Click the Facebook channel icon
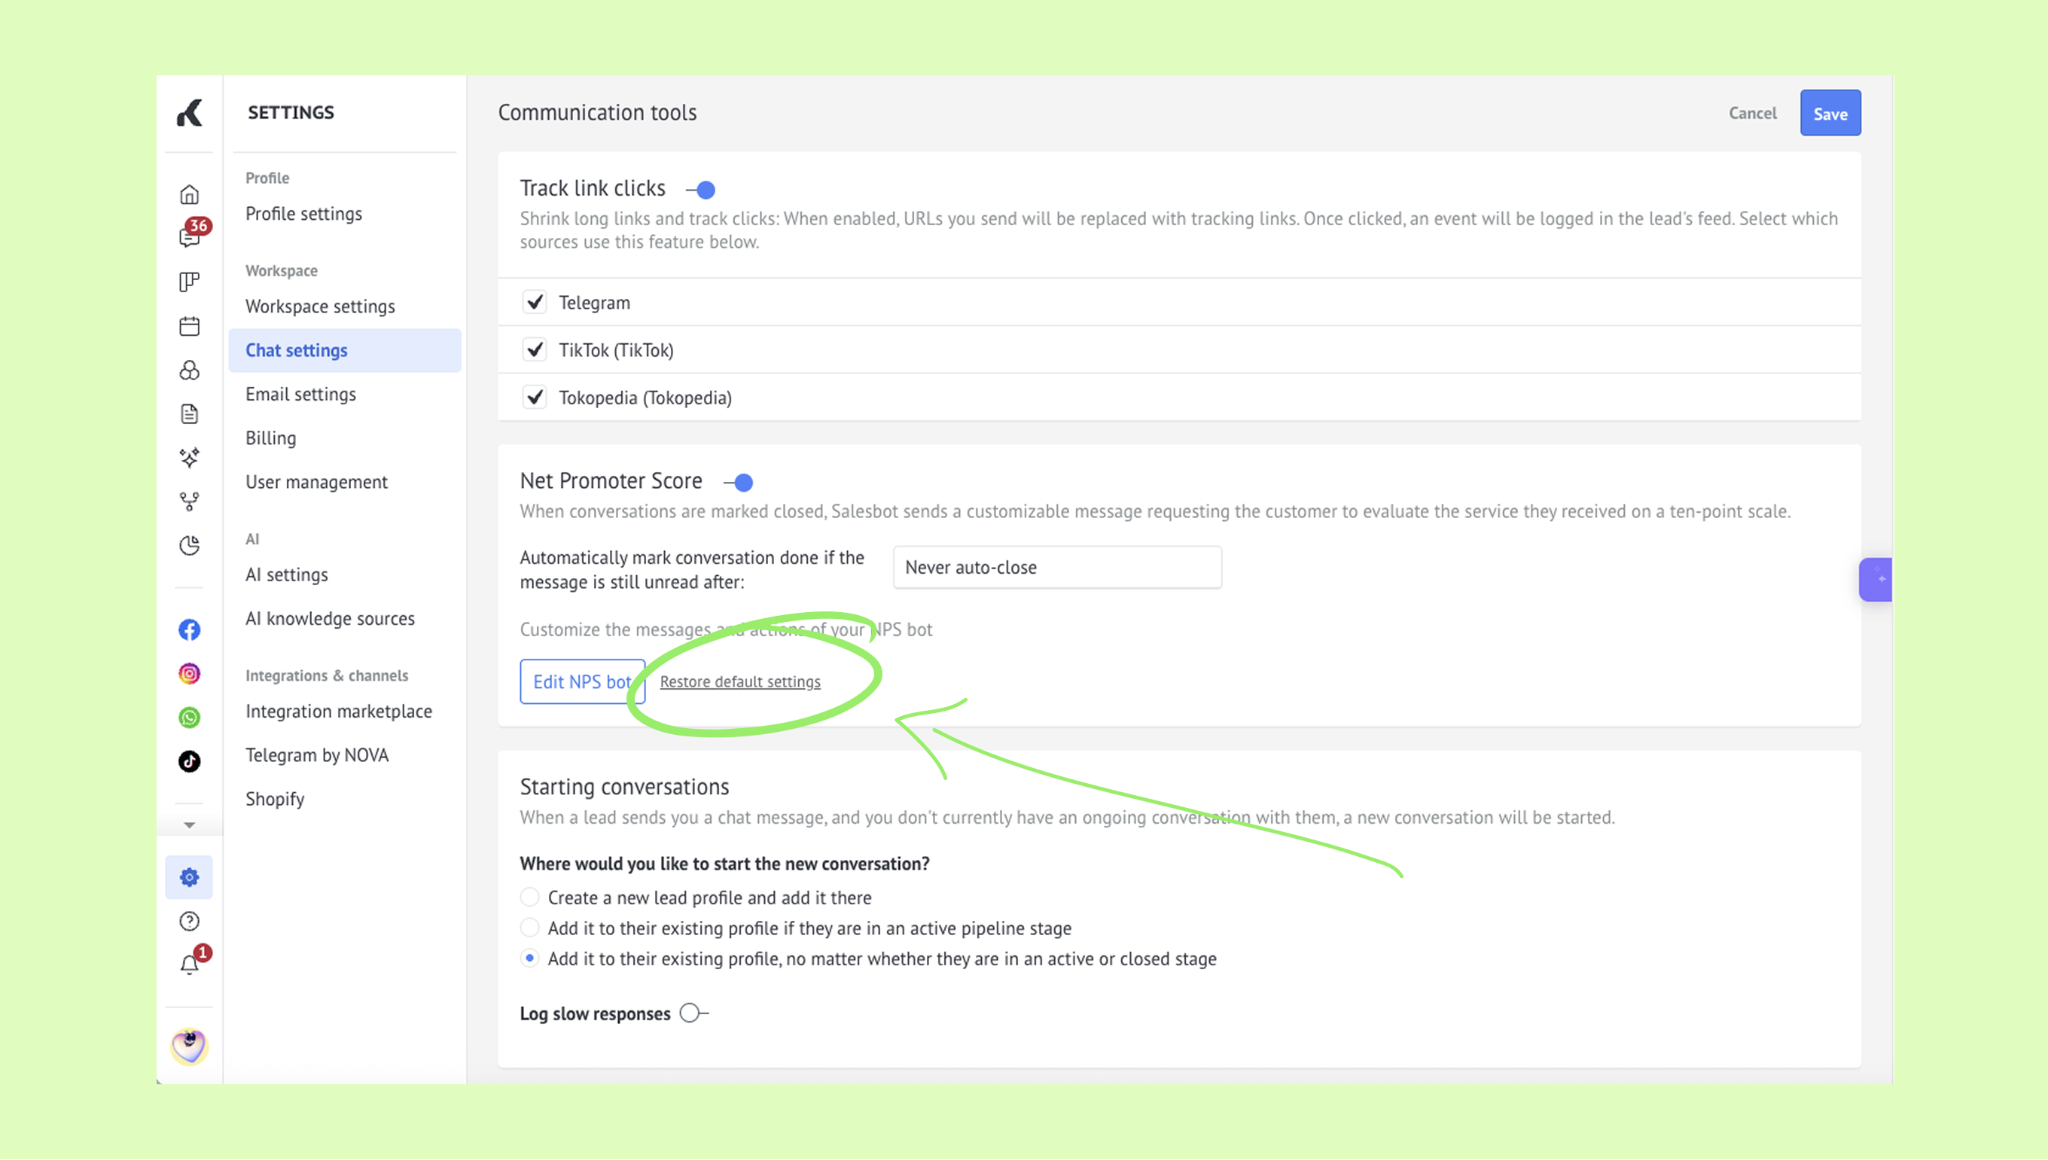2048x1160 pixels. [x=189, y=630]
